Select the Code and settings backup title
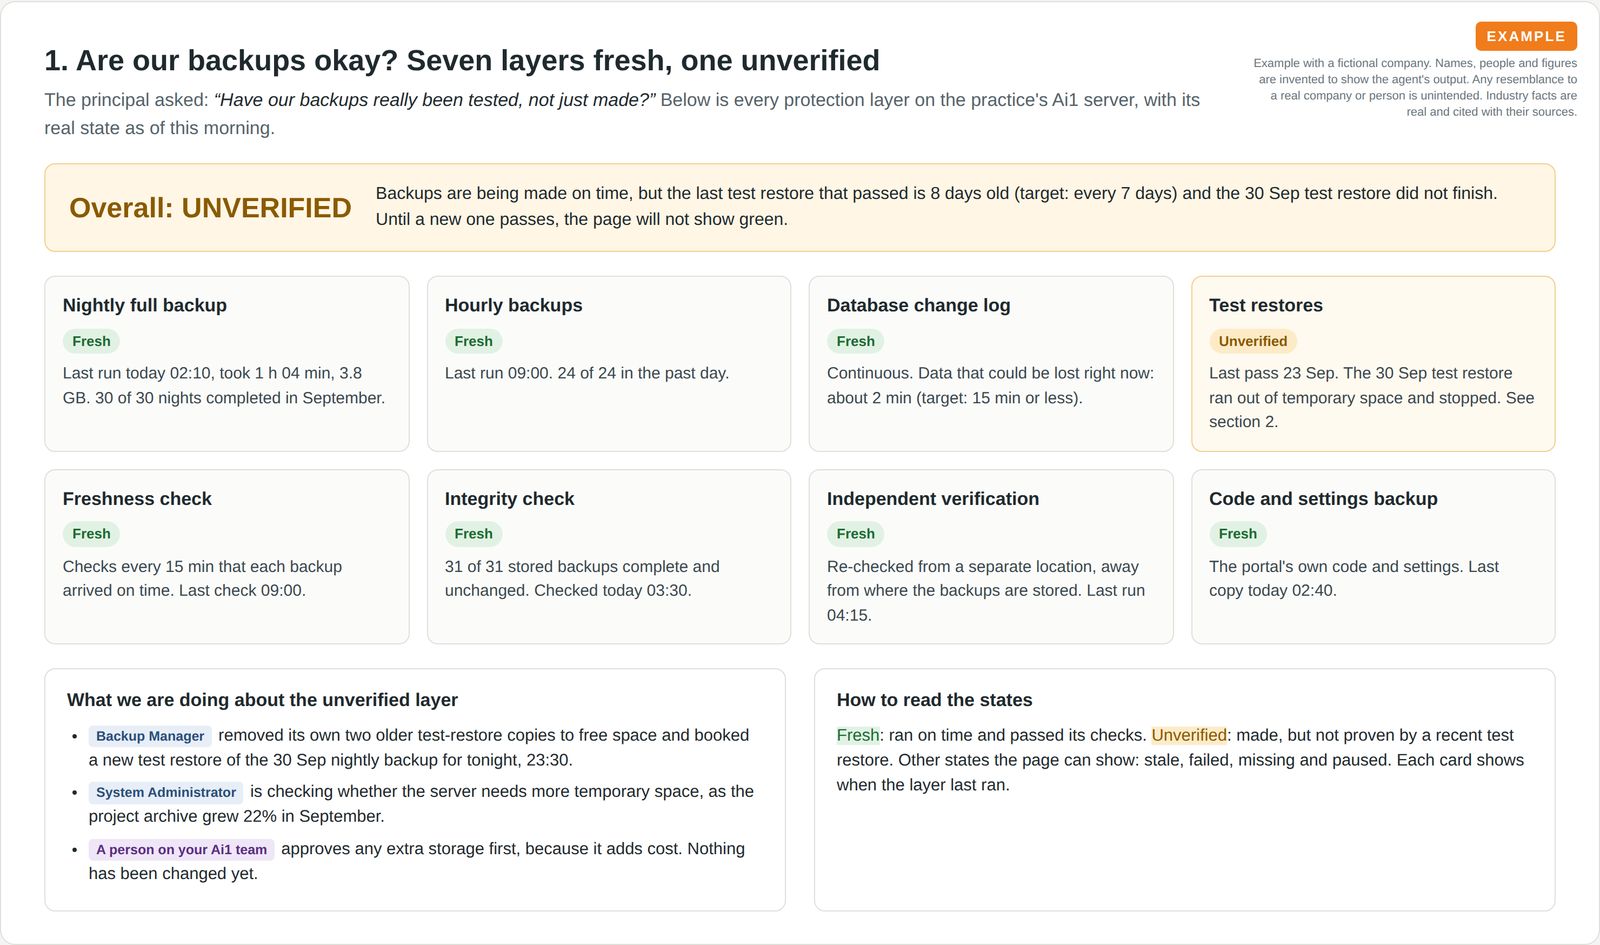The width and height of the screenshot is (1600, 945). pyautogui.click(x=1323, y=498)
